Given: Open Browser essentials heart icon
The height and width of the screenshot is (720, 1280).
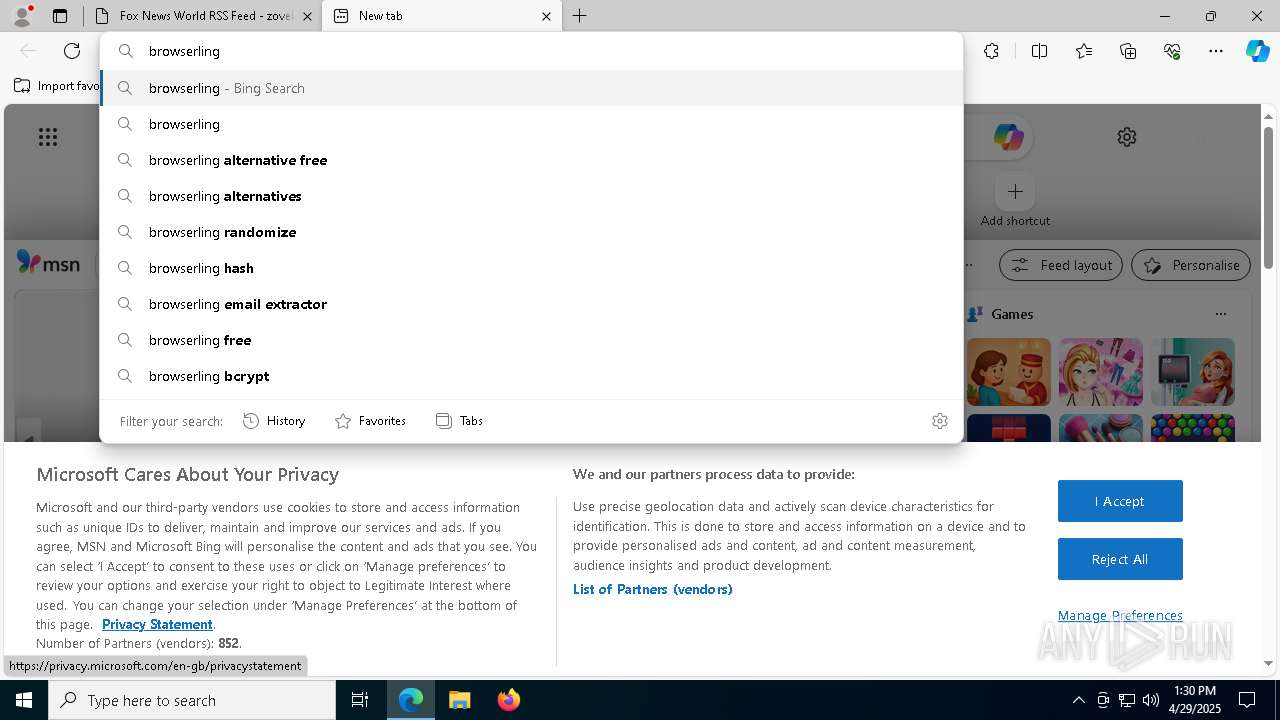Looking at the screenshot, I should [1172, 51].
